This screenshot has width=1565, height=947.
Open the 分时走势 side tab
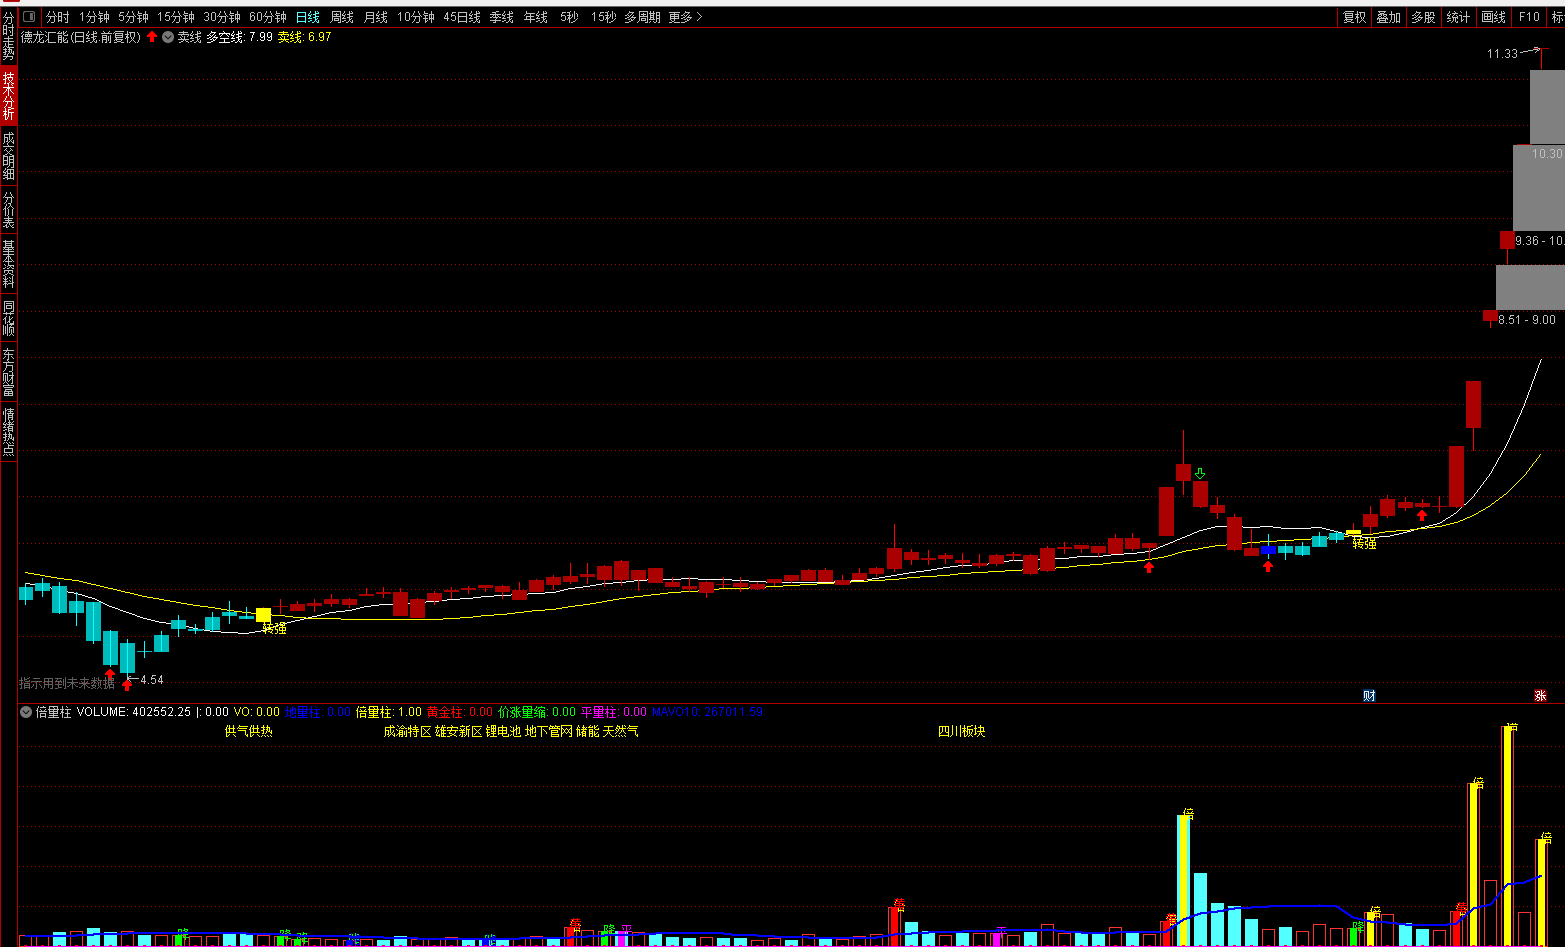tap(8, 35)
